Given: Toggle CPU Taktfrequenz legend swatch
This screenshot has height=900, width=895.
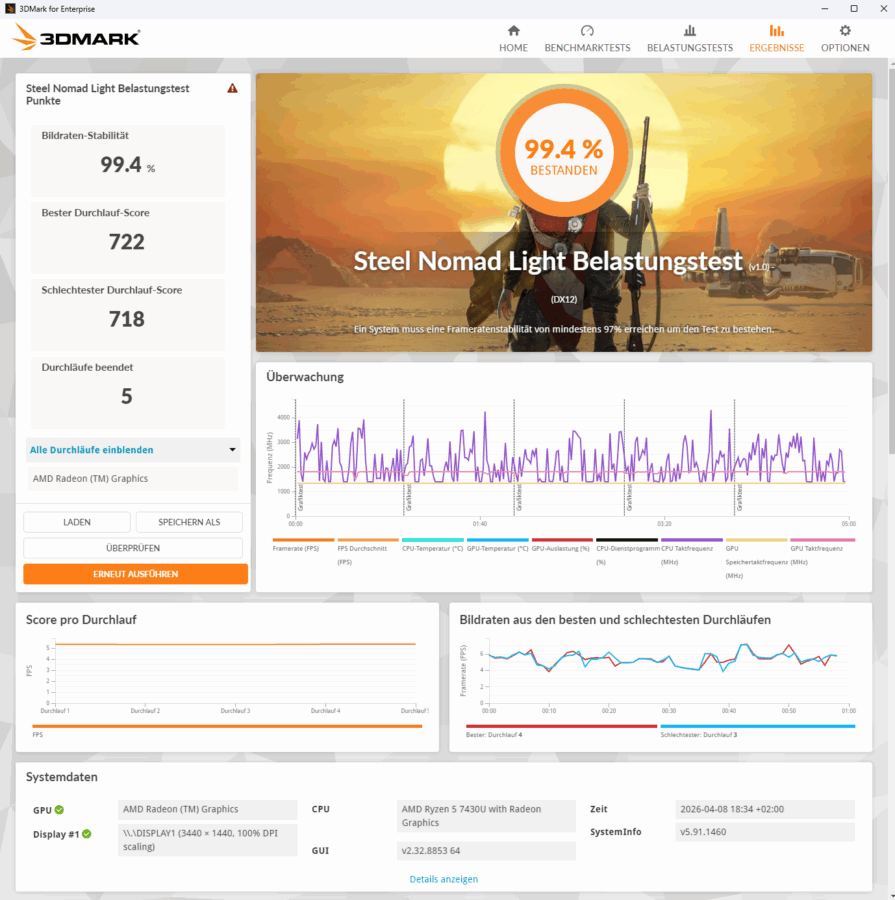Looking at the screenshot, I should point(692,540).
